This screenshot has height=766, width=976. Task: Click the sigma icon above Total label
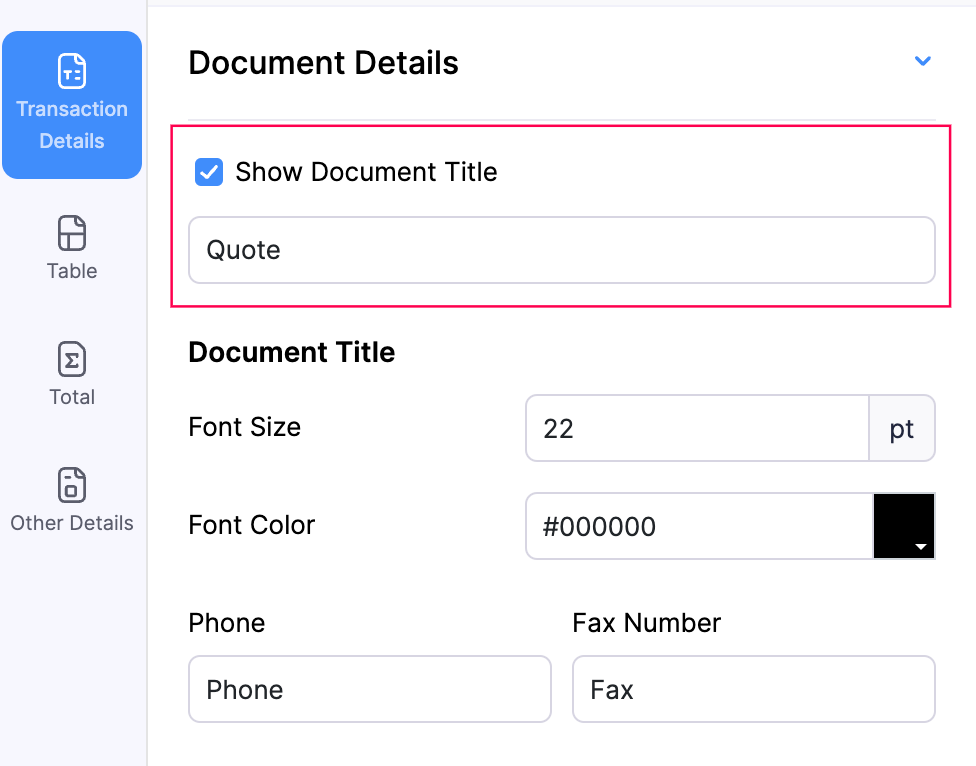[71, 359]
